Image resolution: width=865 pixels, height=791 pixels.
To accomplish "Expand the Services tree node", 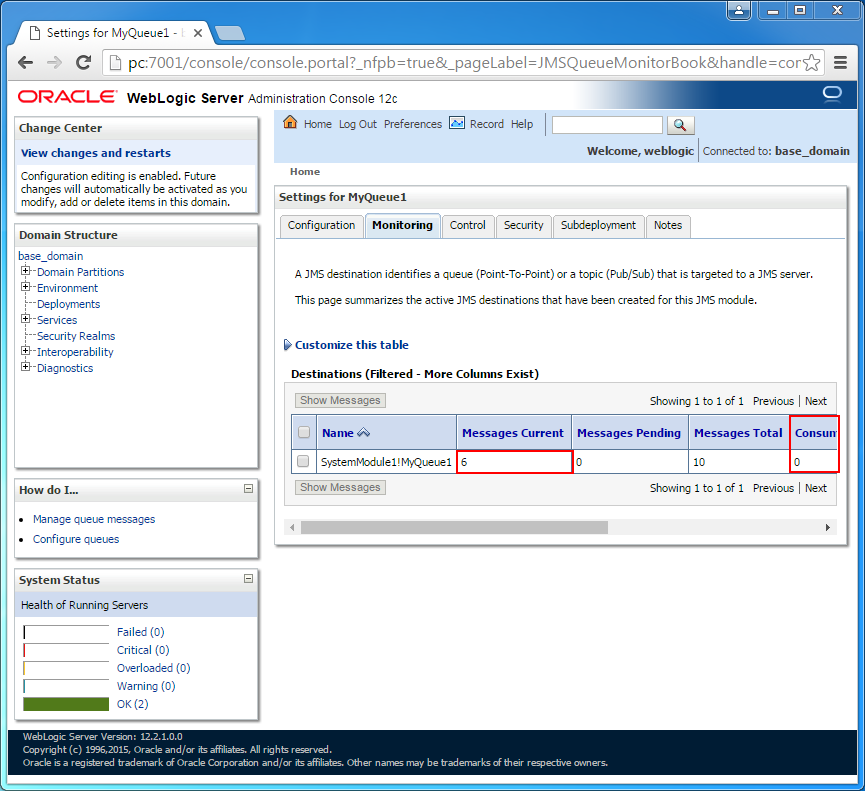I will (x=25, y=319).
